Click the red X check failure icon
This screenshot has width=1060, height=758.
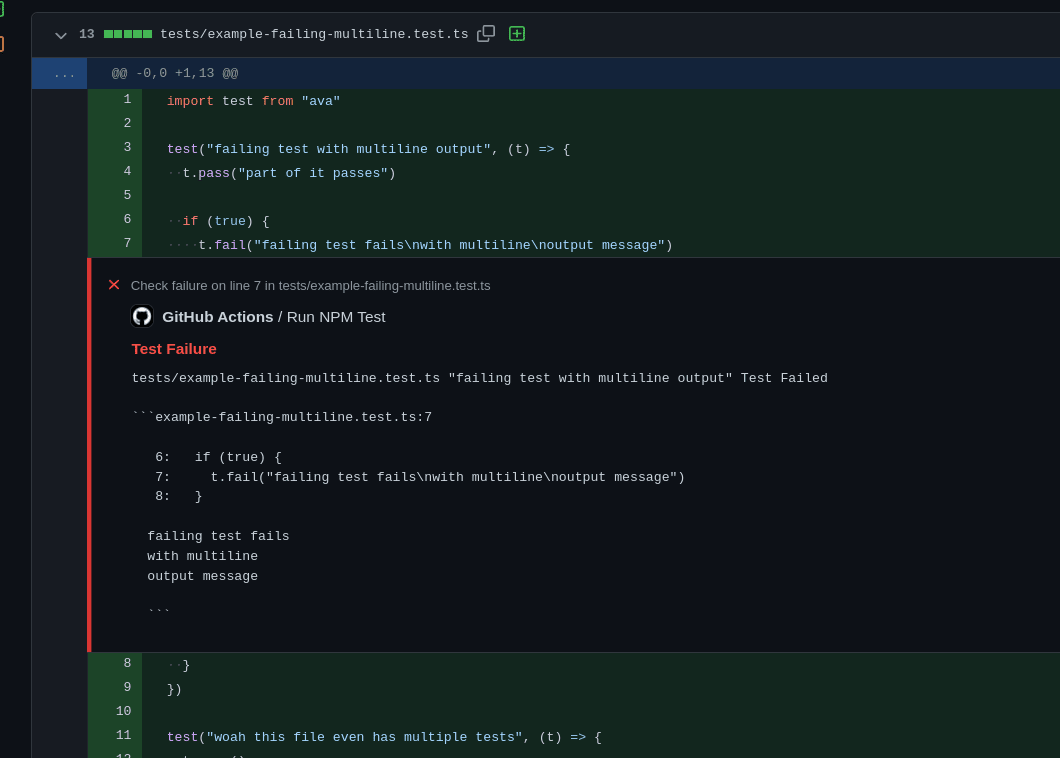tap(113, 285)
